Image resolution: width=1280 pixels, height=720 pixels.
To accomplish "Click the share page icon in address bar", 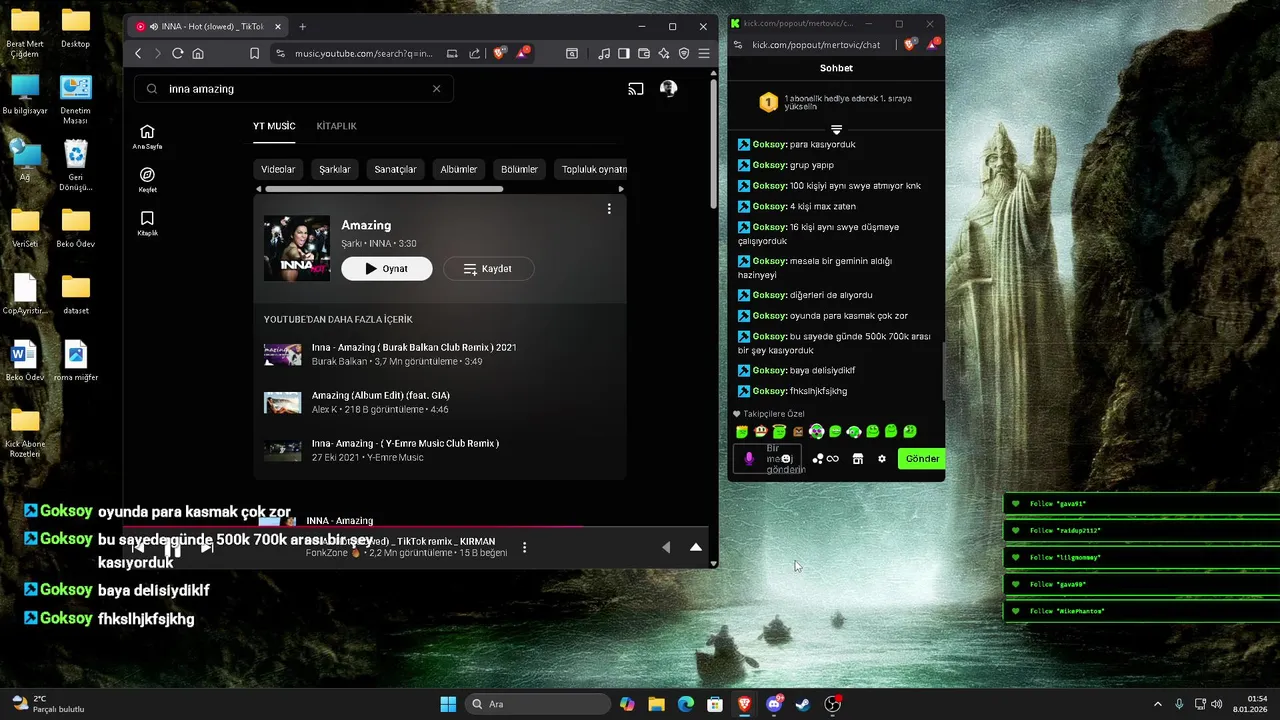I will tap(474, 53).
